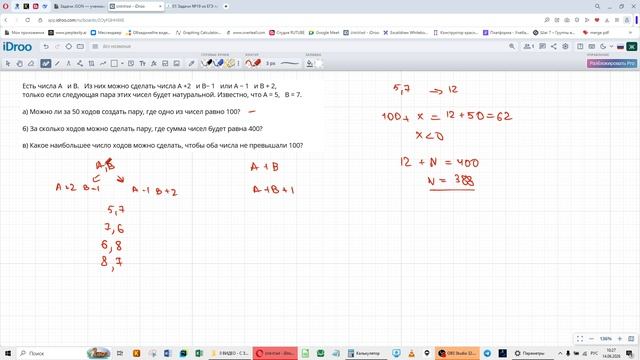The image size is (640, 360).
Task: Enter fullscreen canvas view
Action: 580,339
